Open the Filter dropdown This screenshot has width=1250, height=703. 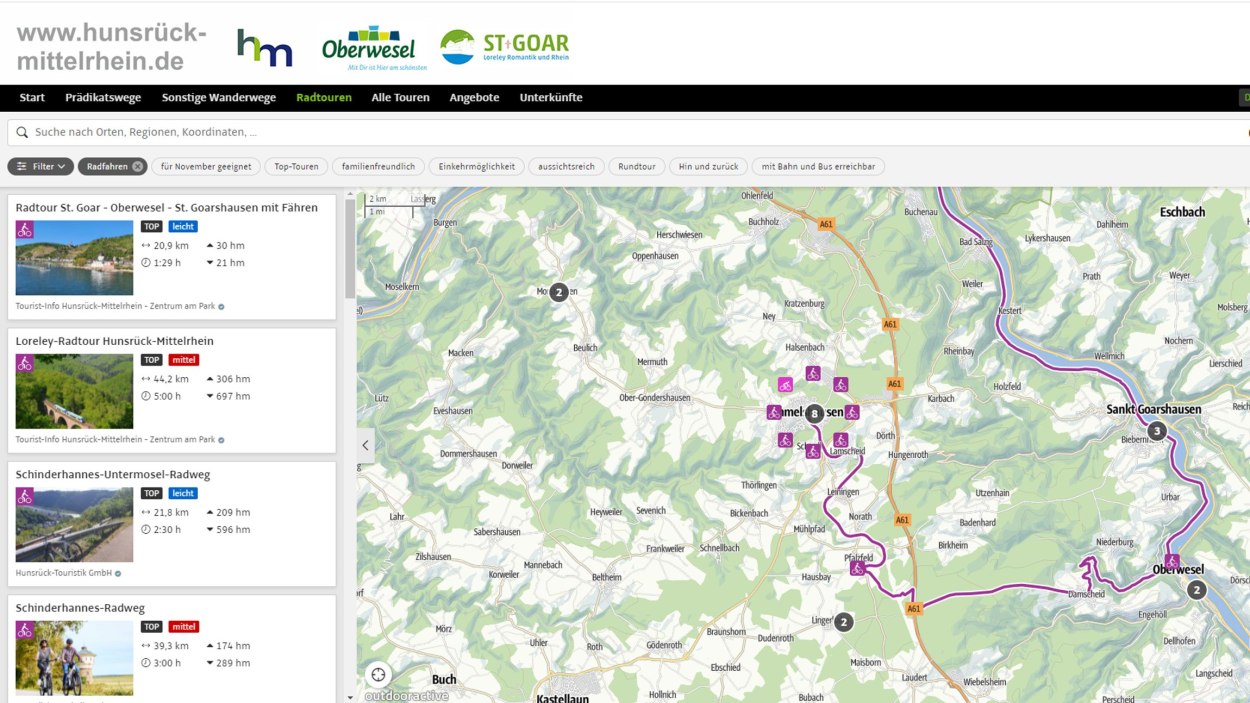tap(41, 167)
